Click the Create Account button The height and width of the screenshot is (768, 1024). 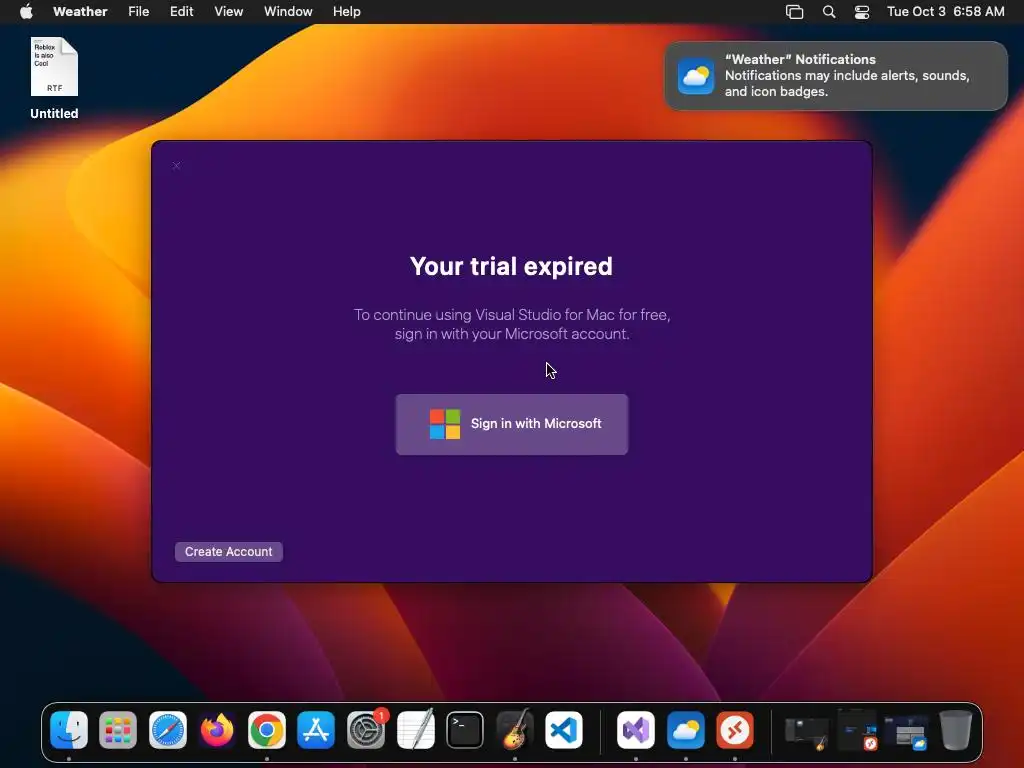click(x=229, y=552)
